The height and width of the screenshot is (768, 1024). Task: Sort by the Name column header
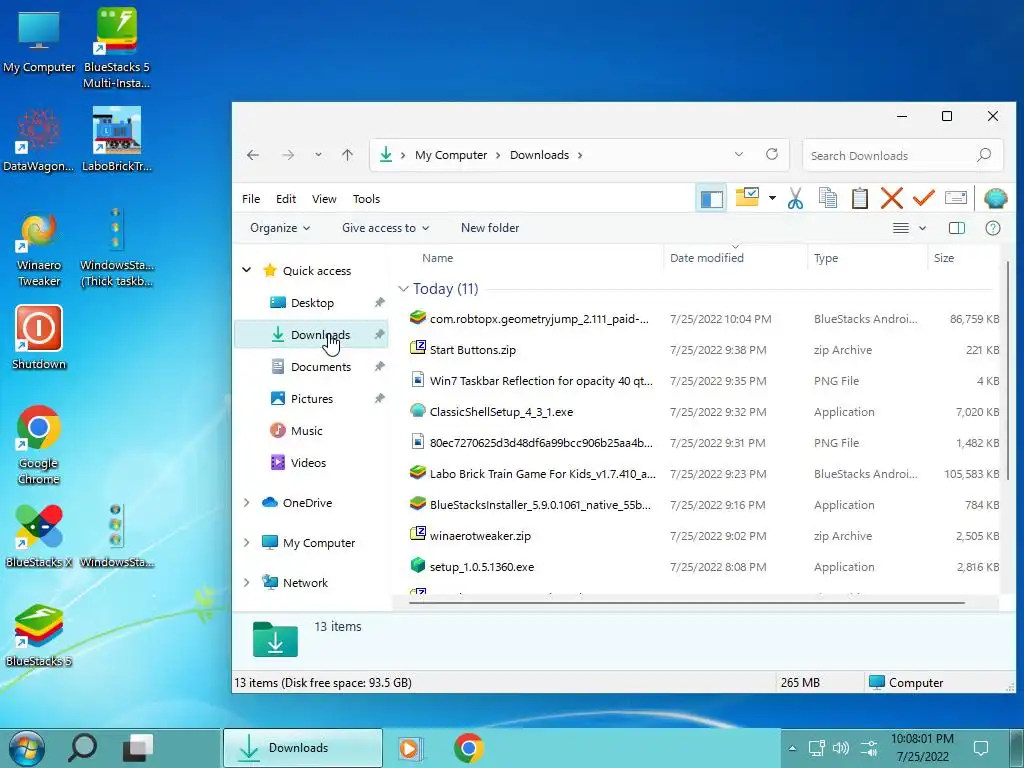pos(438,258)
